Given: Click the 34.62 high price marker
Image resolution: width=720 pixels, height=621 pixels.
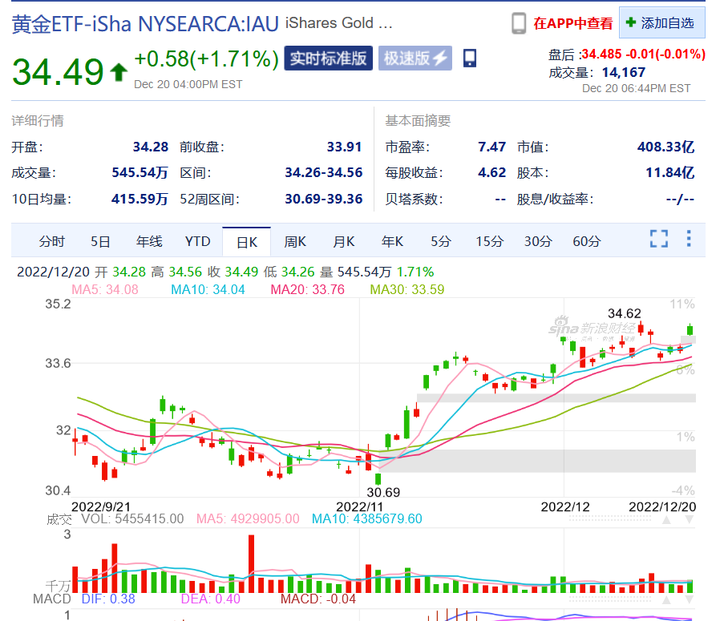Looking at the screenshot, I should [x=624, y=314].
